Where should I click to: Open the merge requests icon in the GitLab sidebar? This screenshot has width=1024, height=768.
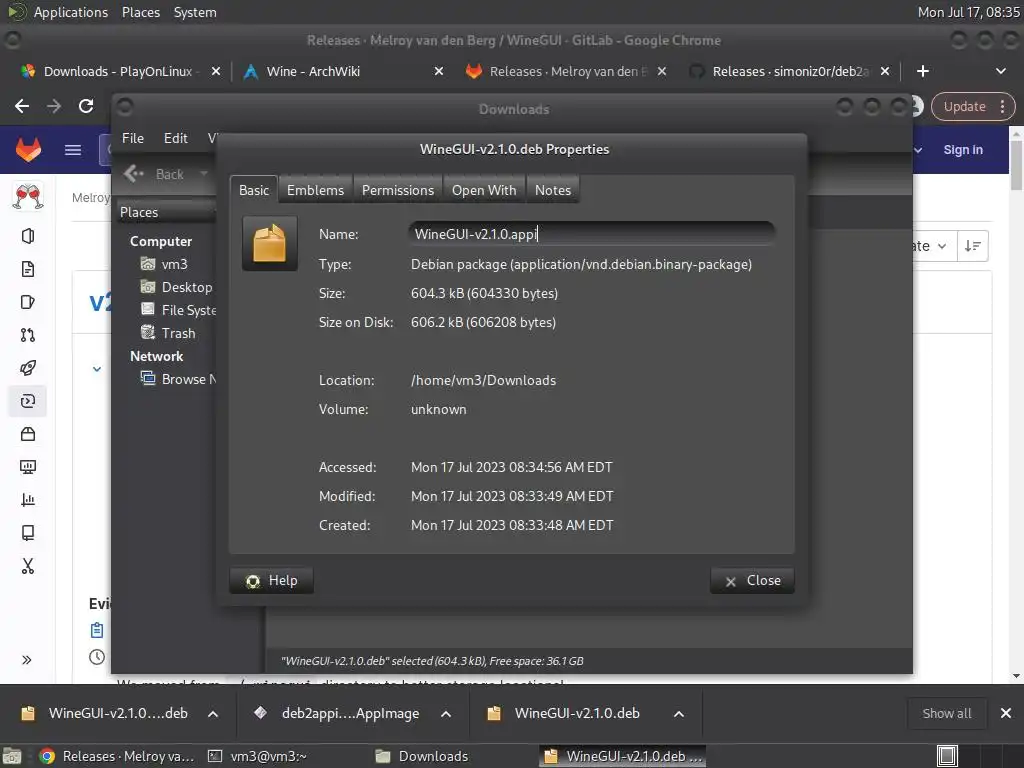(x=27, y=335)
